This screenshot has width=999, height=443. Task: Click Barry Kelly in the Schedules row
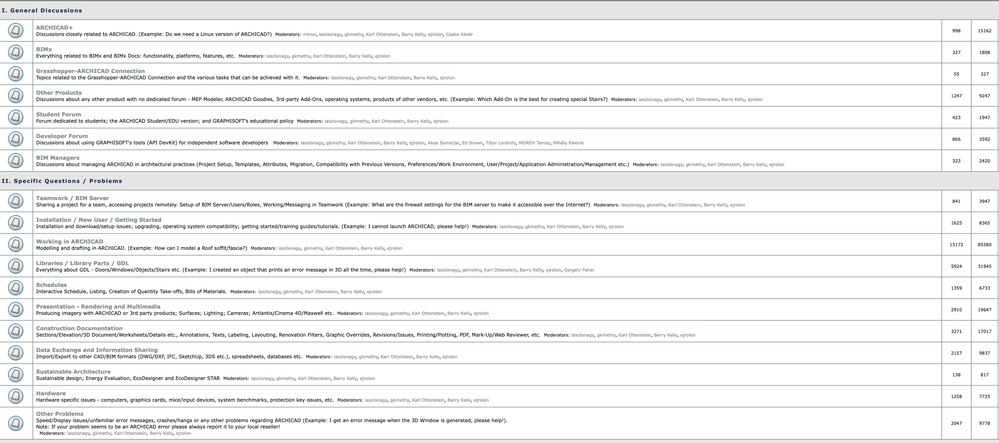352,292
